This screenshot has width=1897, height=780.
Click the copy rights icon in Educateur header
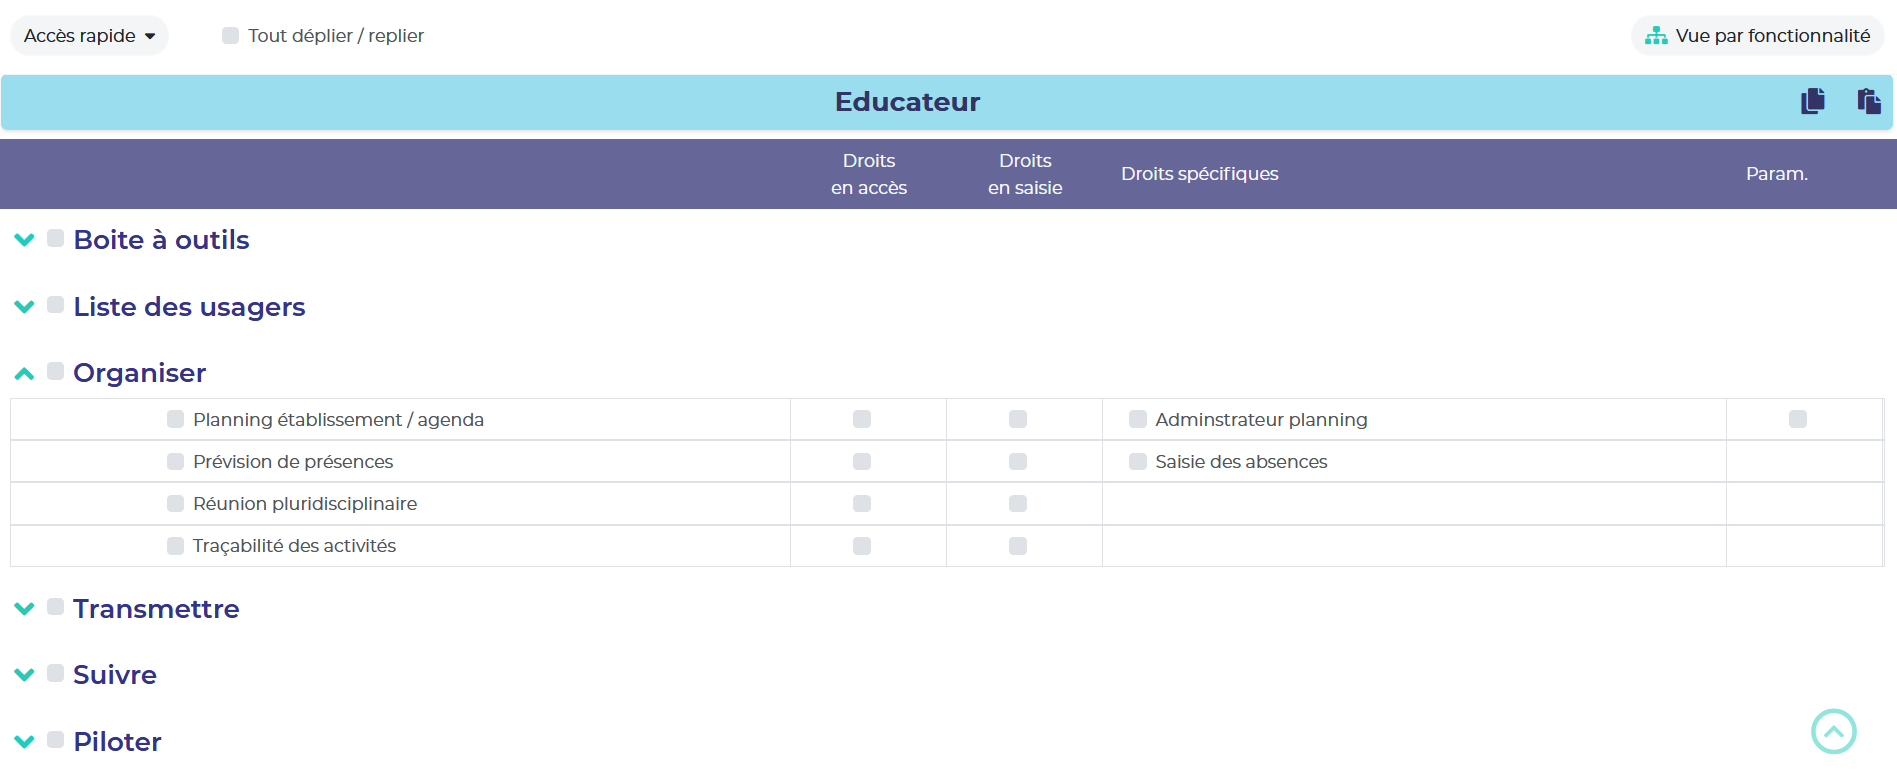click(1812, 101)
